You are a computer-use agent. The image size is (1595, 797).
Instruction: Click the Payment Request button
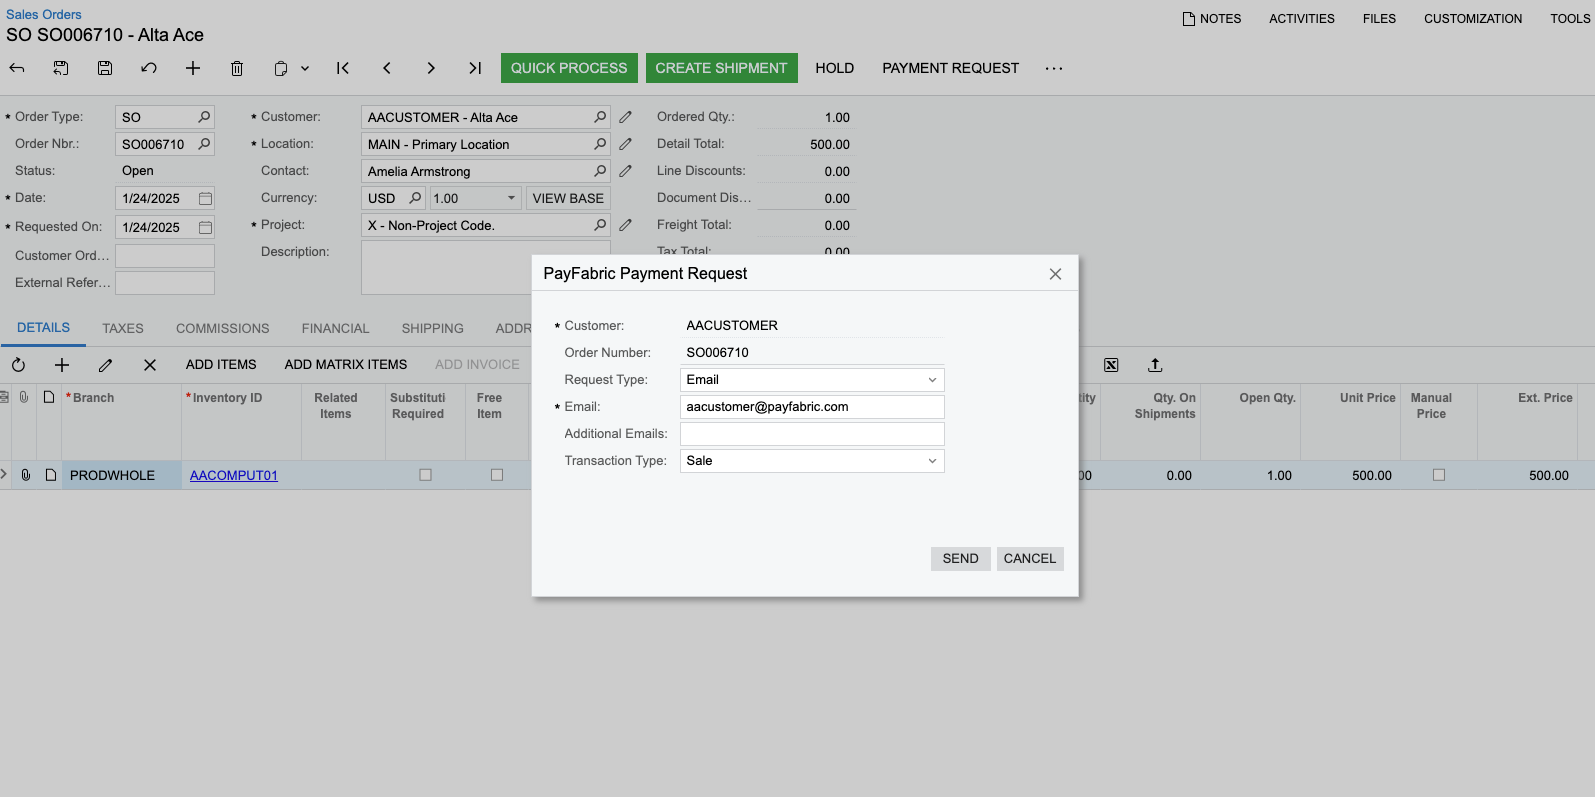950,68
